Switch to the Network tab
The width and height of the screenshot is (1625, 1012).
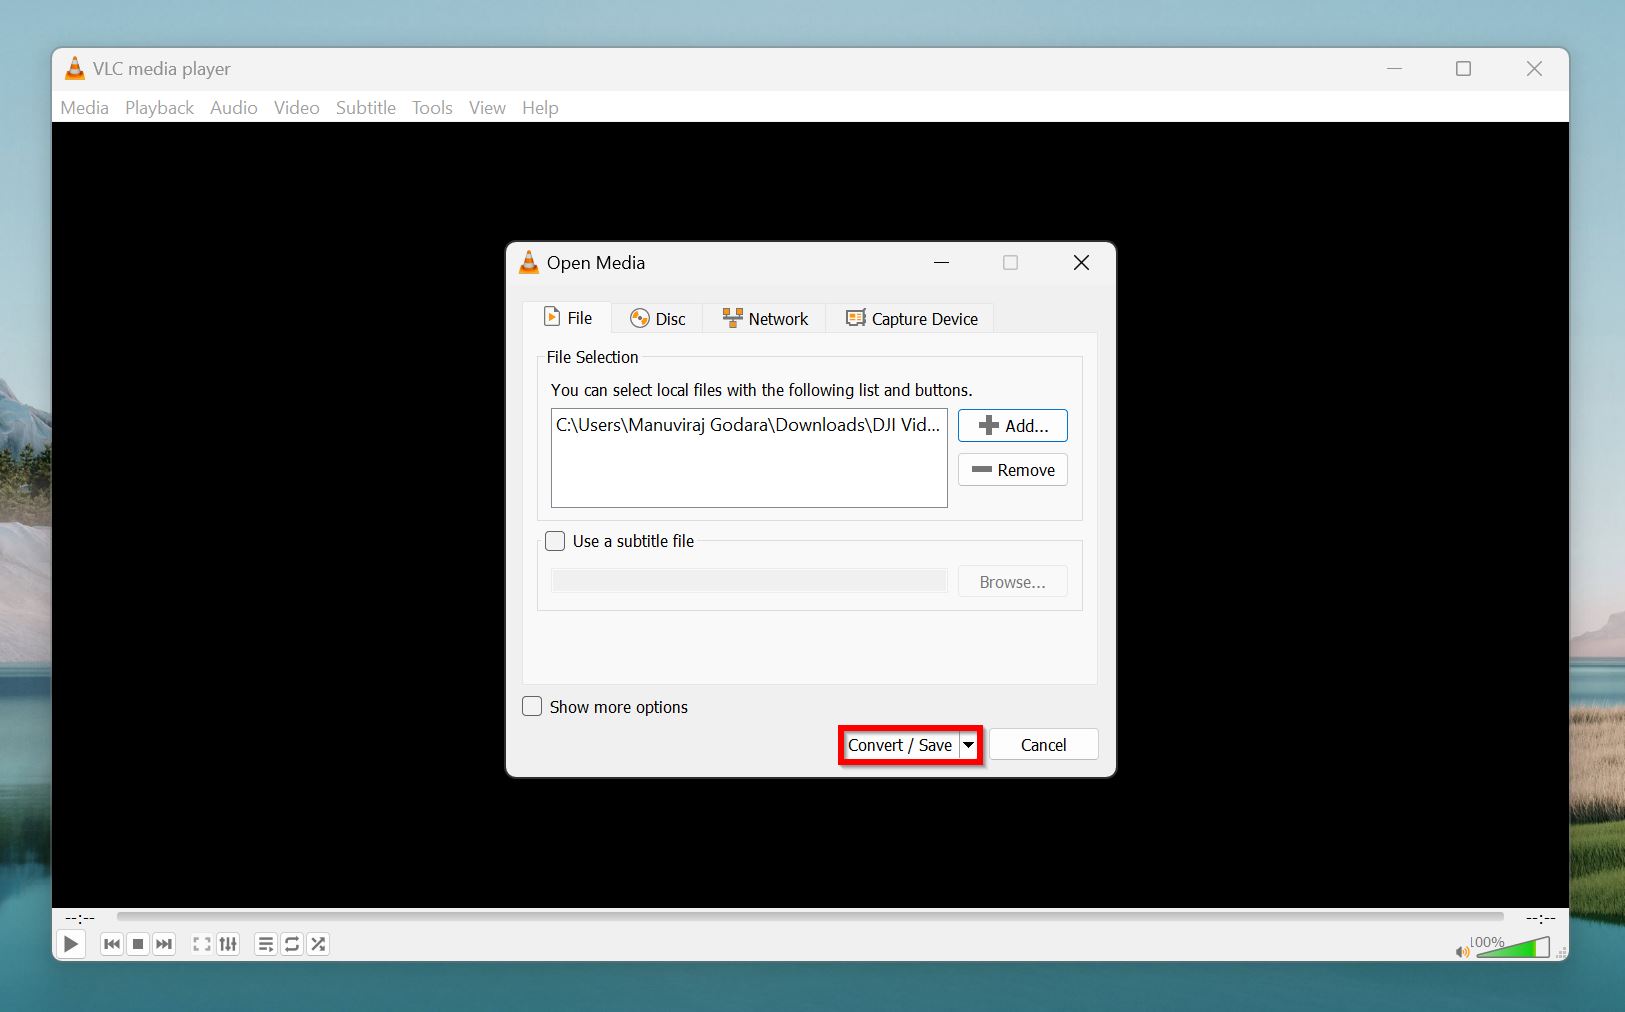764,319
